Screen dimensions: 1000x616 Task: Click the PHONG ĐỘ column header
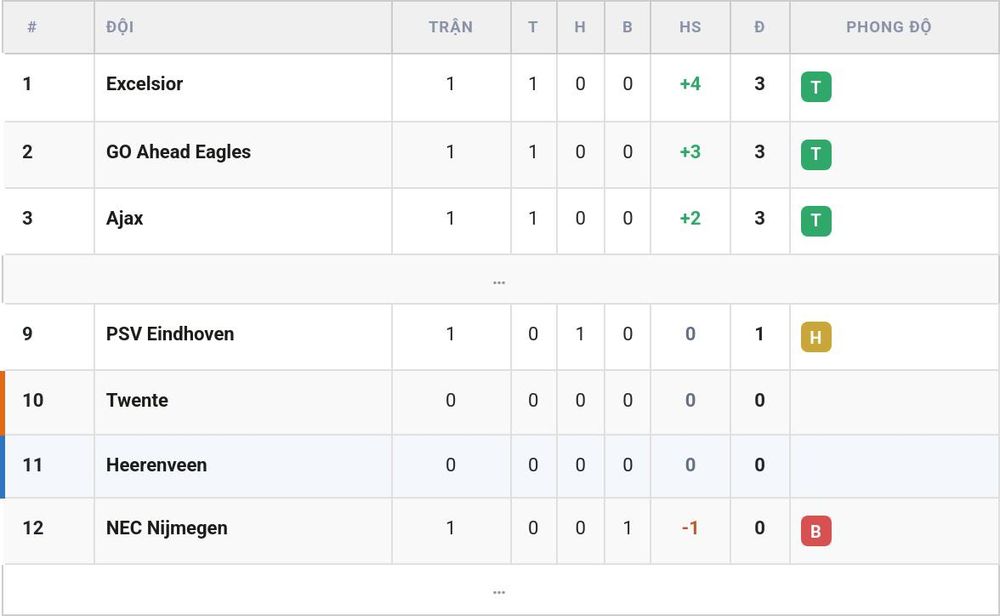click(x=888, y=27)
